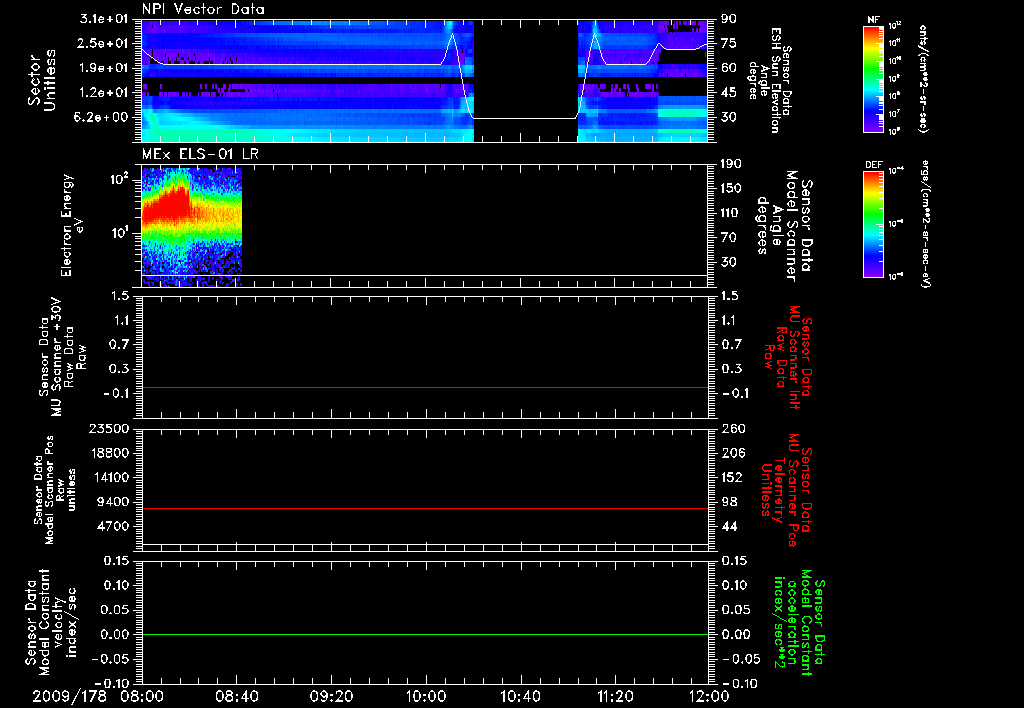Click the 190 scanner angle tick label
Viewport: 1024px width, 708px height.
[x=731, y=164]
